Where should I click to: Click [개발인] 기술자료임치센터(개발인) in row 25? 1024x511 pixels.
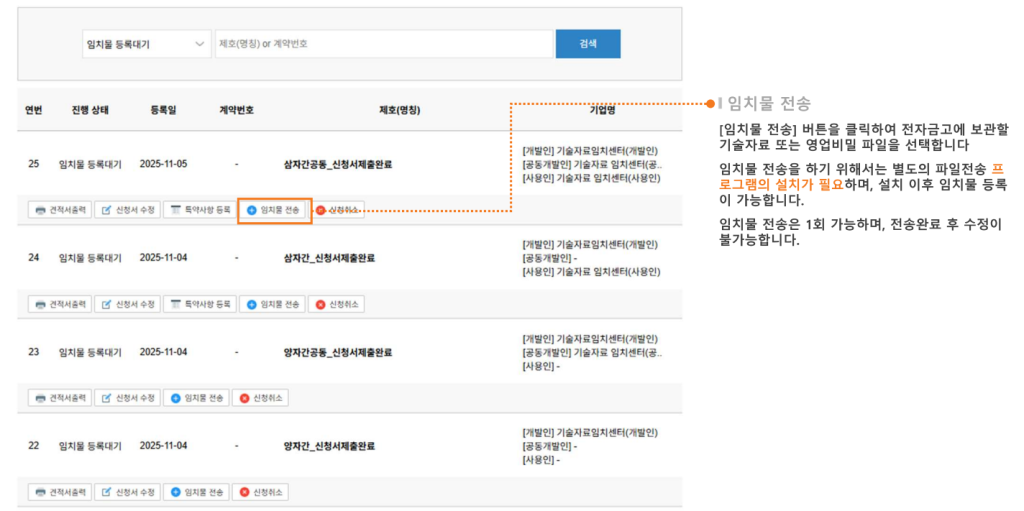[x=590, y=151]
